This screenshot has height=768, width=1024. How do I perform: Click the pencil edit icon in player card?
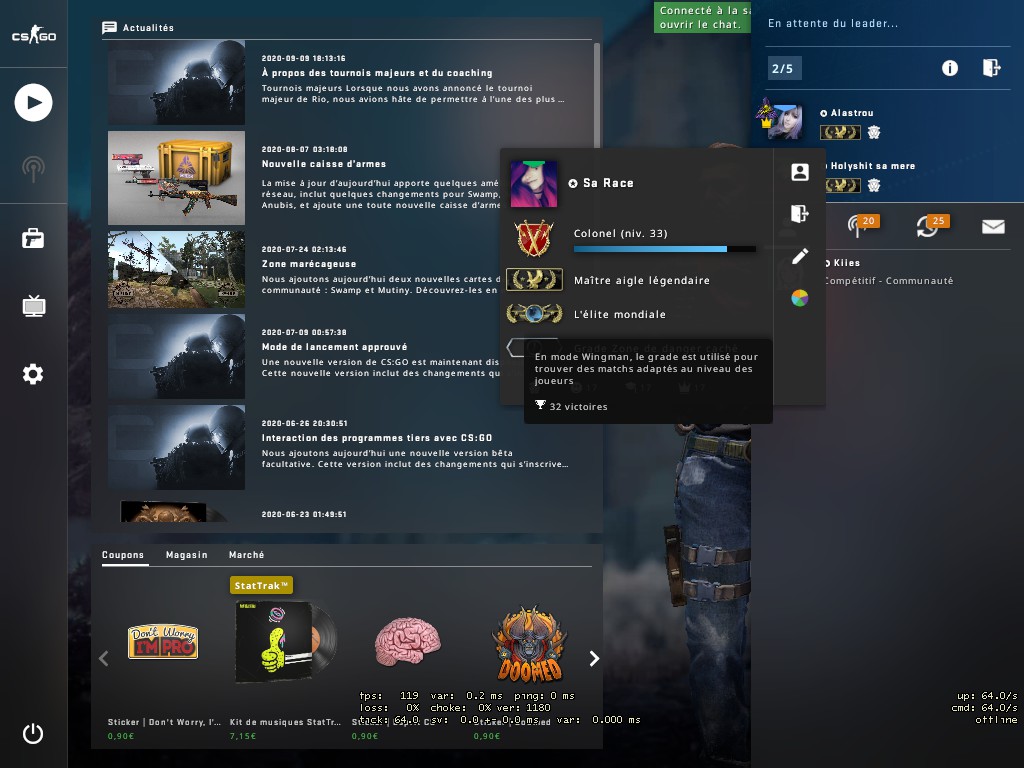pyautogui.click(x=800, y=256)
